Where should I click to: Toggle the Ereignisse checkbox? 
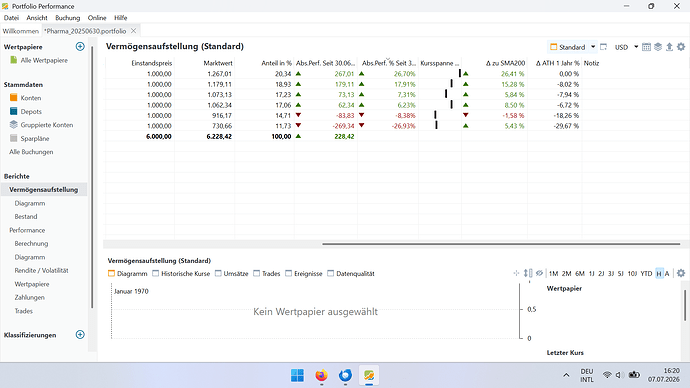[x=289, y=274]
